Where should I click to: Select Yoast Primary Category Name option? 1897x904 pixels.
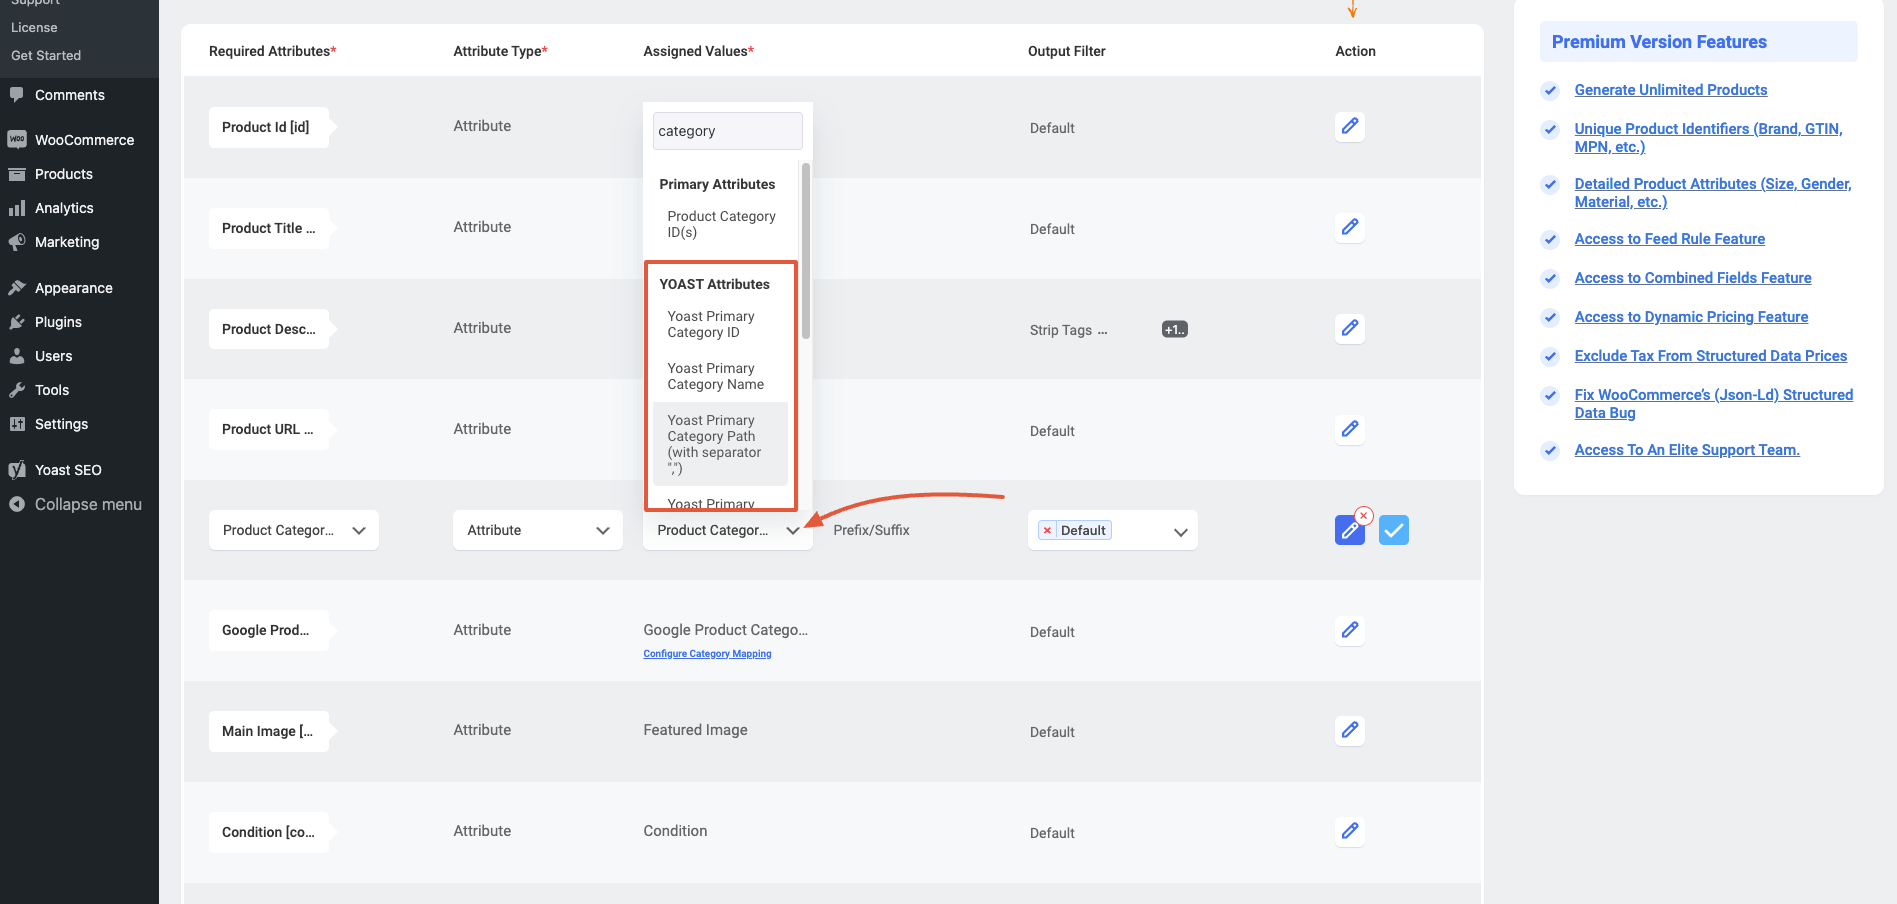click(721, 376)
